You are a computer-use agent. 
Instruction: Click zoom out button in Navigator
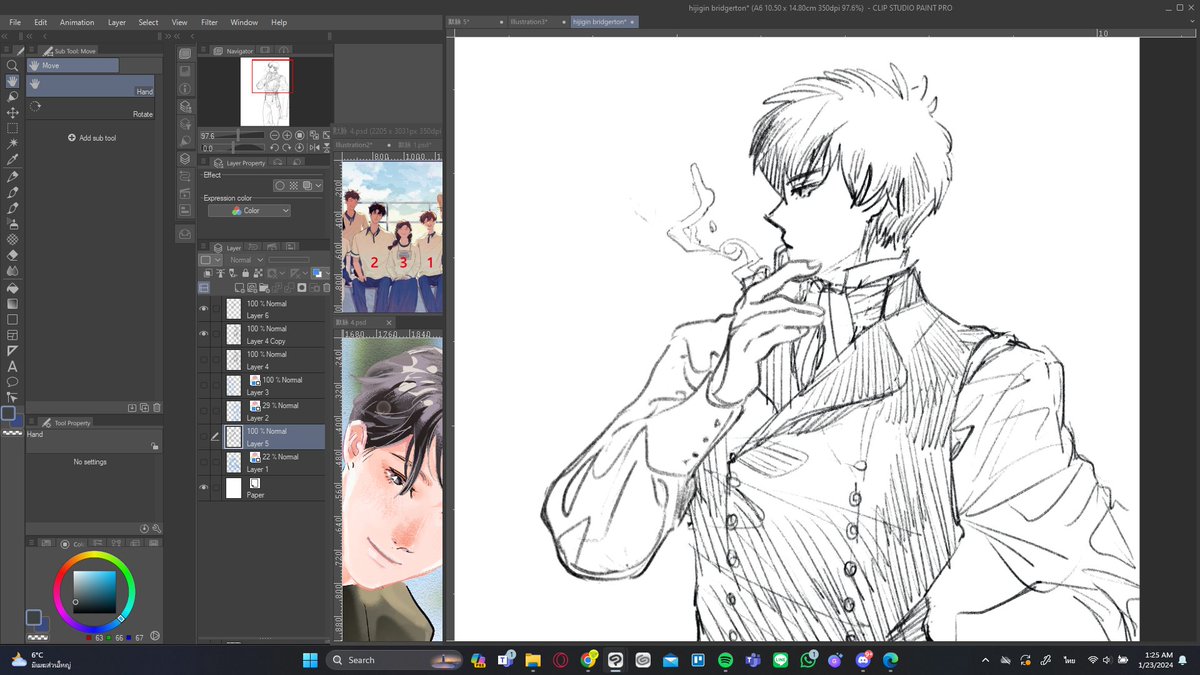tap(274, 135)
